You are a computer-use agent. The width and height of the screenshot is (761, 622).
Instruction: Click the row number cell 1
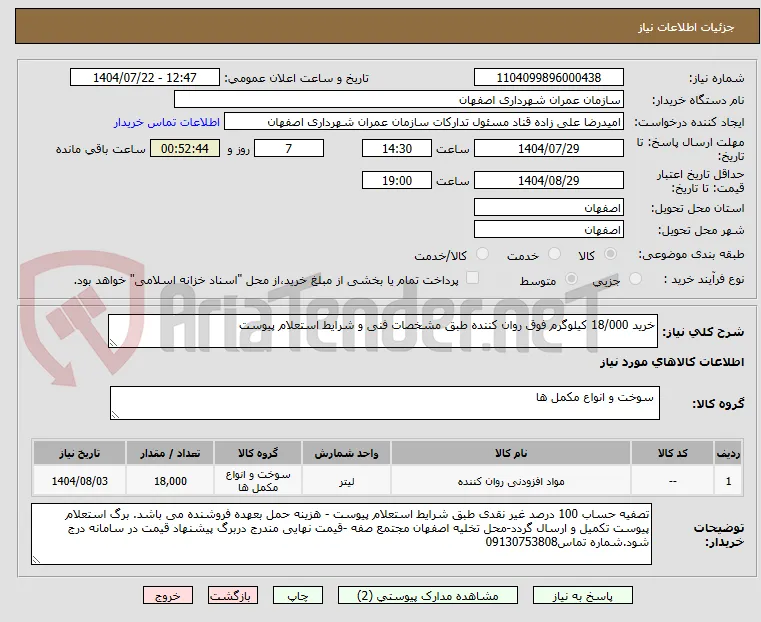tap(728, 481)
